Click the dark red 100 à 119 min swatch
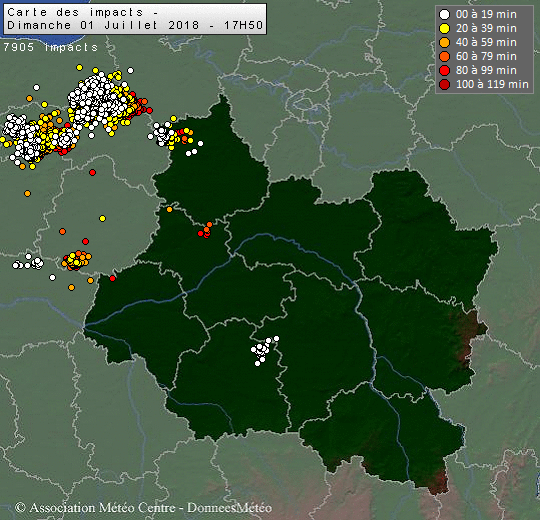Screen dimensions: 540x520 pos(445,84)
